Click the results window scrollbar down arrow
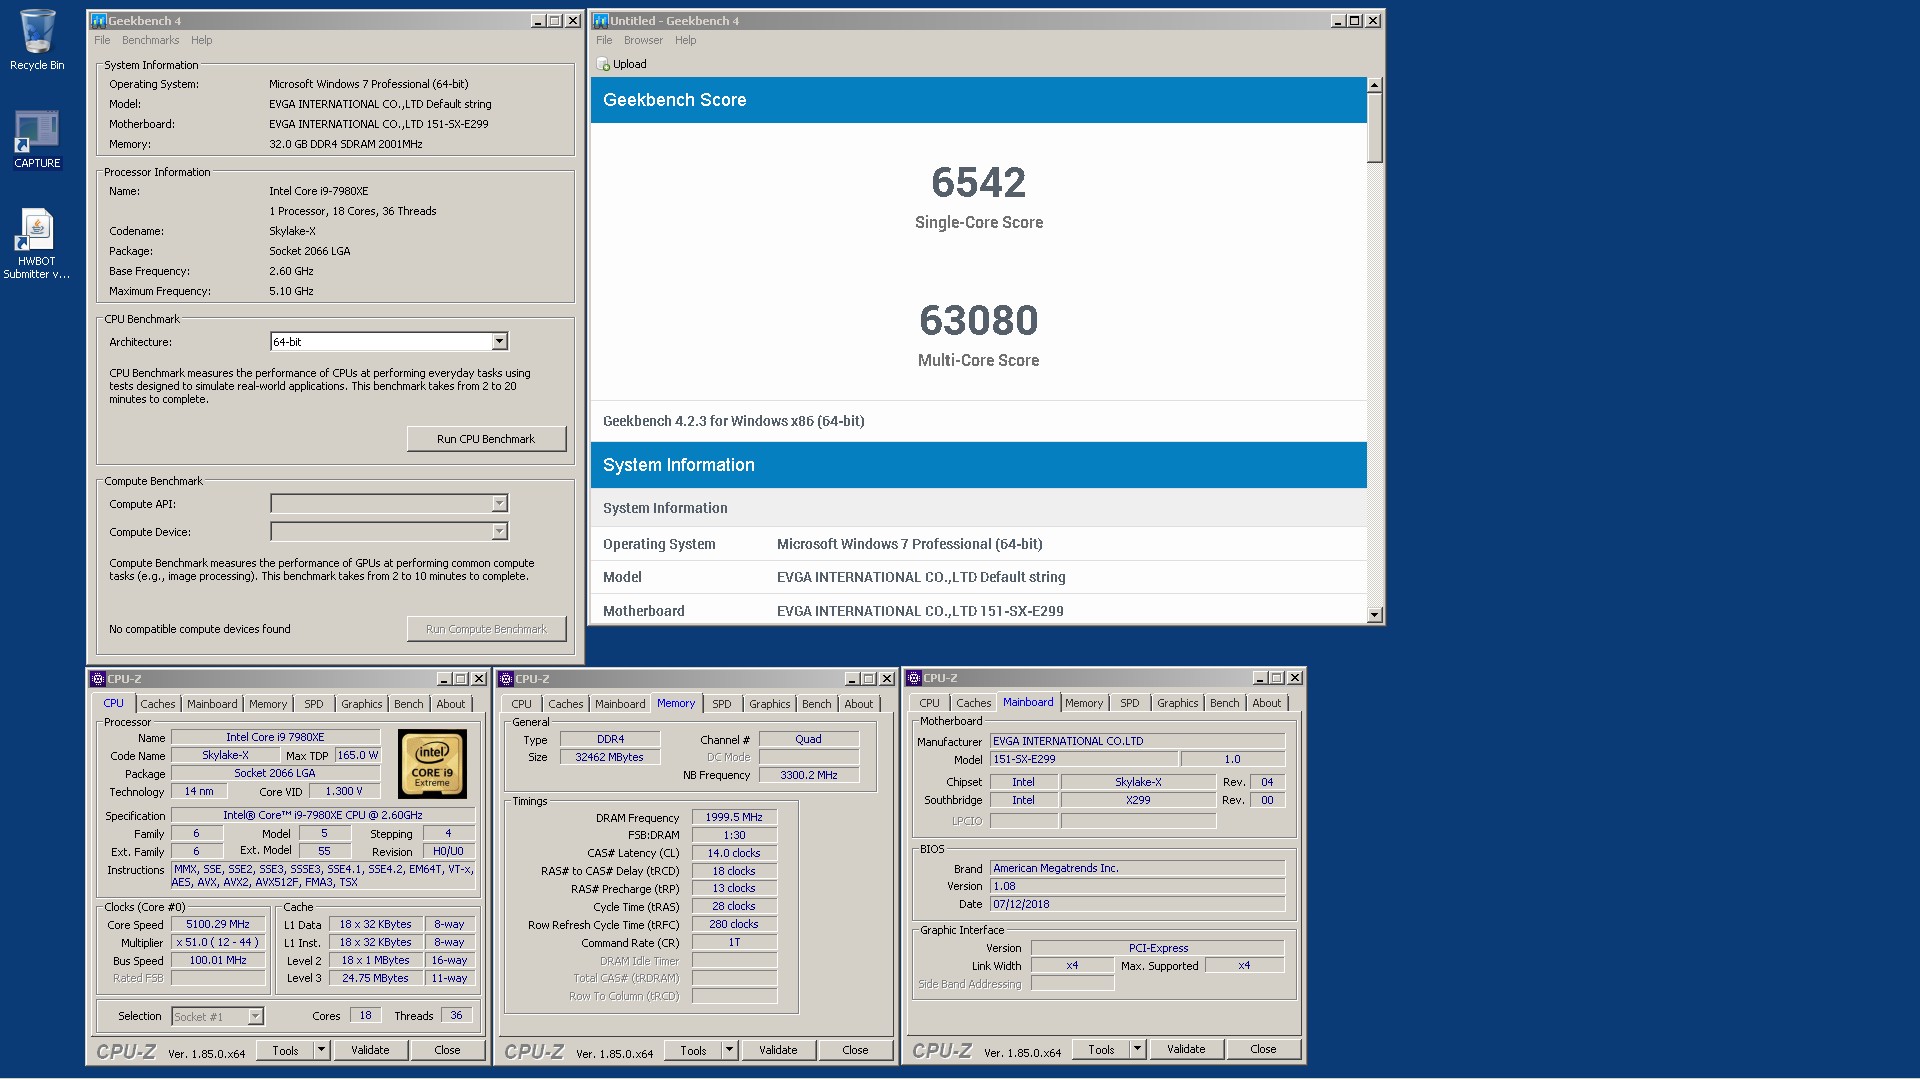1920x1080 pixels. (1375, 615)
